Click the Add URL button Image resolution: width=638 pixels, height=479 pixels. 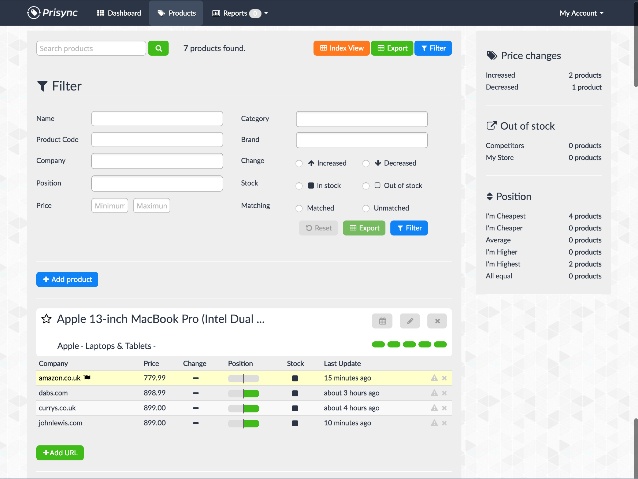pos(60,453)
